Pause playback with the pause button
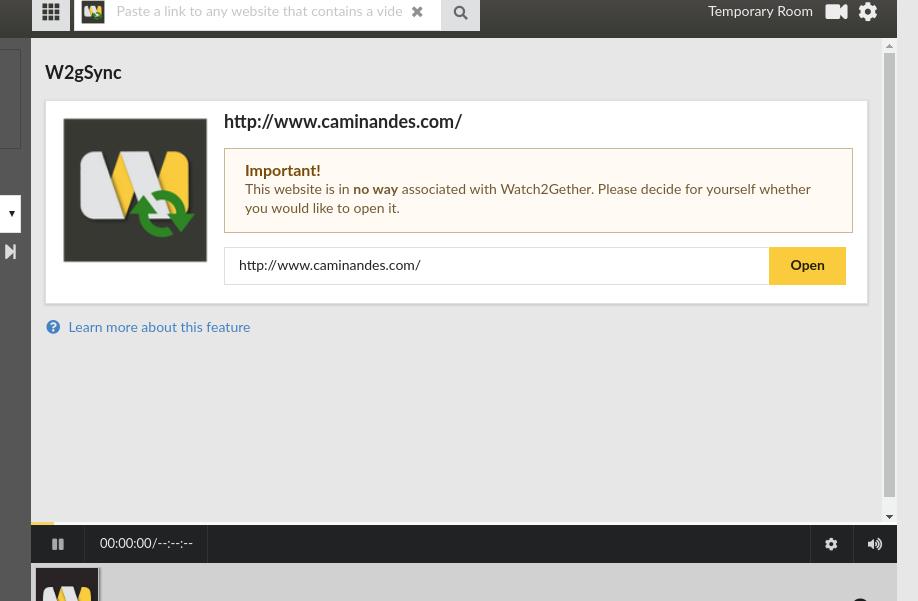Viewport: 918px width, 601px height. 58,544
